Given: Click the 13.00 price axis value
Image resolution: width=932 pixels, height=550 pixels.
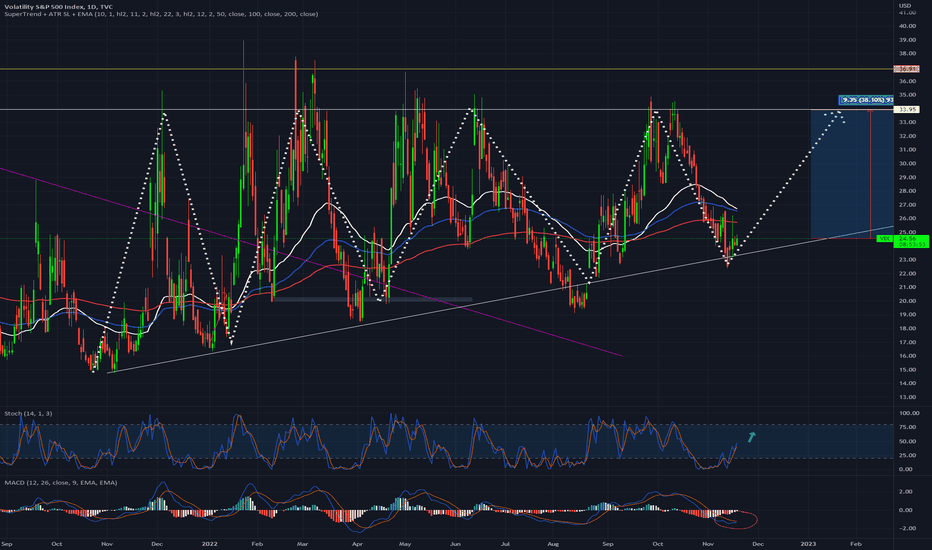Looking at the screenshot, I should tap(907, 397).
